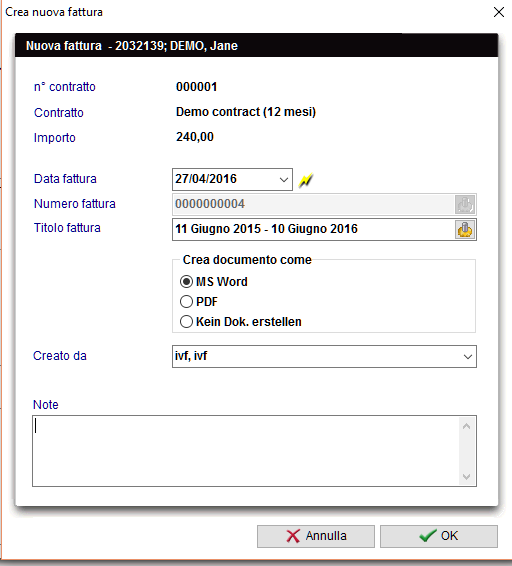Click the Note scrollbar up arrow
Screen dimensions: 512x566
click(x=467, y=426)
